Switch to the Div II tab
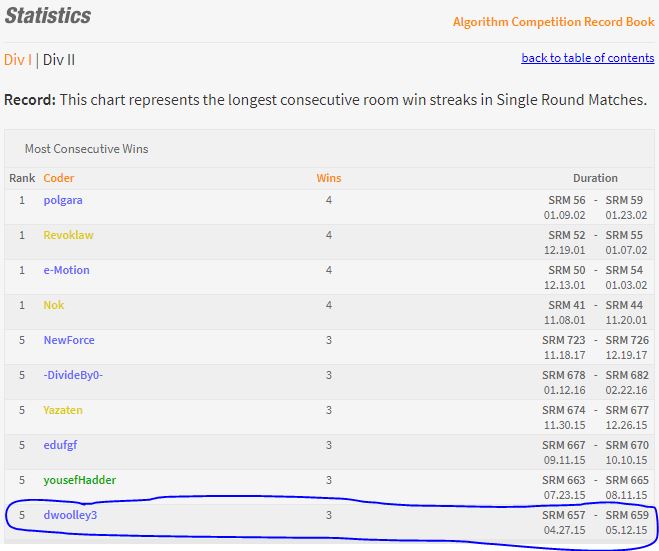659x551 pixels. 59,60
